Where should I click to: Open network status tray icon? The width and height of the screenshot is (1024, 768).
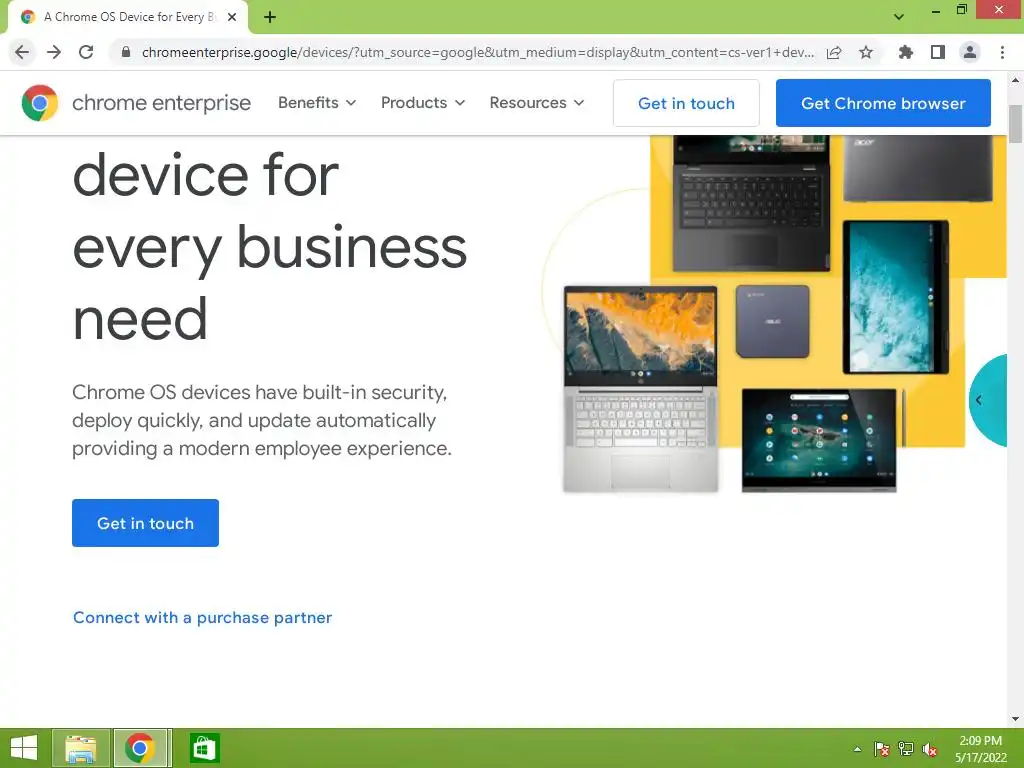pyautogui.click(x=906, y=749)
